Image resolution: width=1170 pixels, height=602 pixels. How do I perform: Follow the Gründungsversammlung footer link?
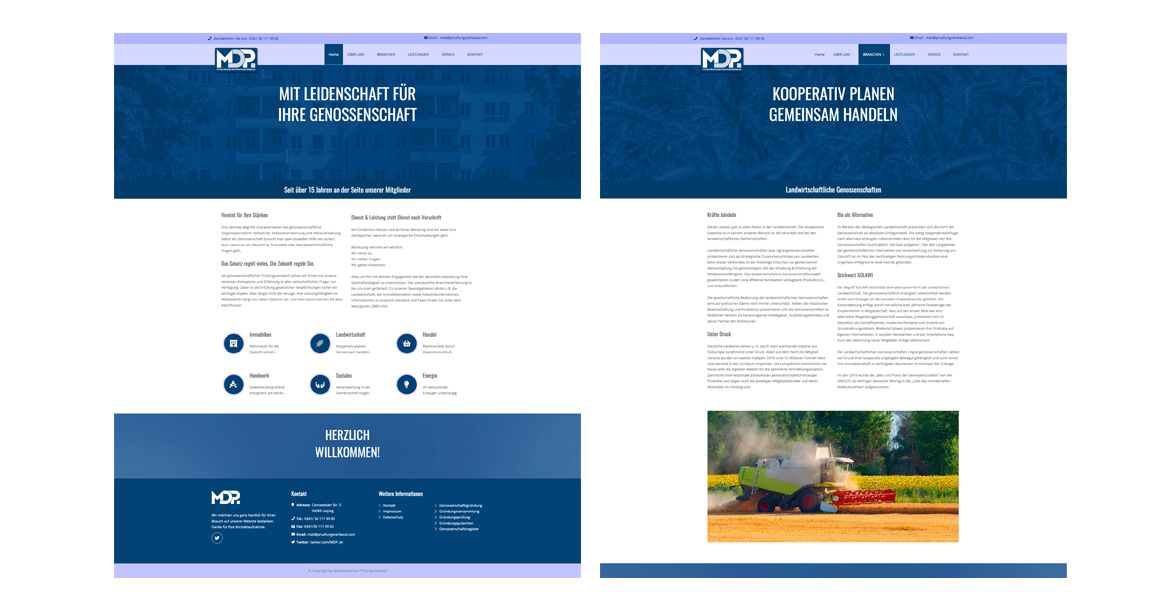coord(460,511)
